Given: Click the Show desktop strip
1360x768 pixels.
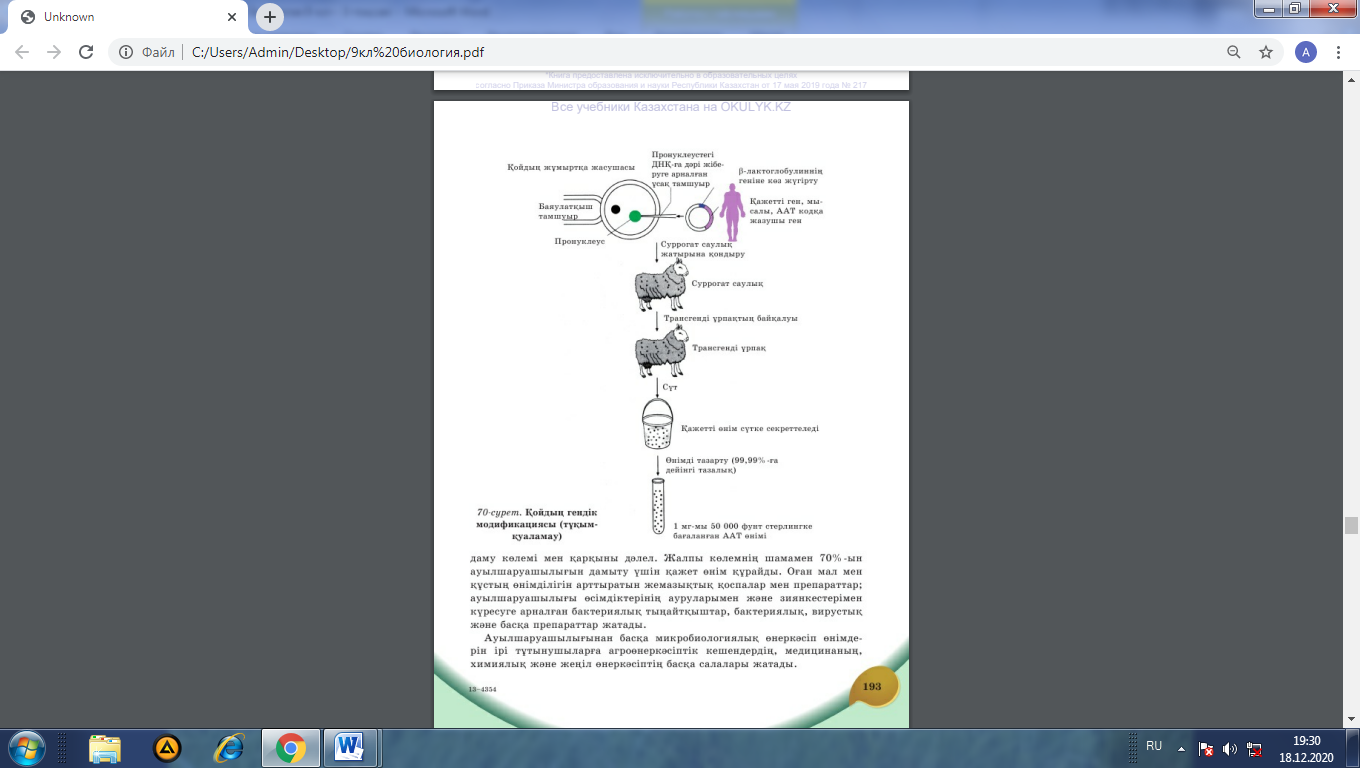Looking at the screenshot, I should (x=1353, y=748).
